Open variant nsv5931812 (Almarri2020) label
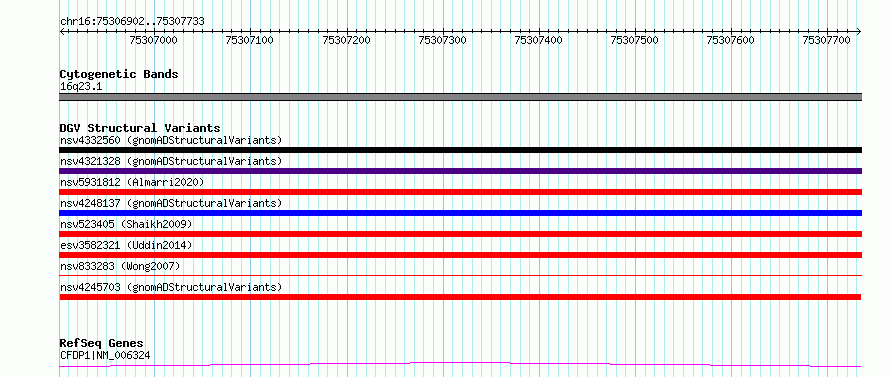 coord(132,182)
